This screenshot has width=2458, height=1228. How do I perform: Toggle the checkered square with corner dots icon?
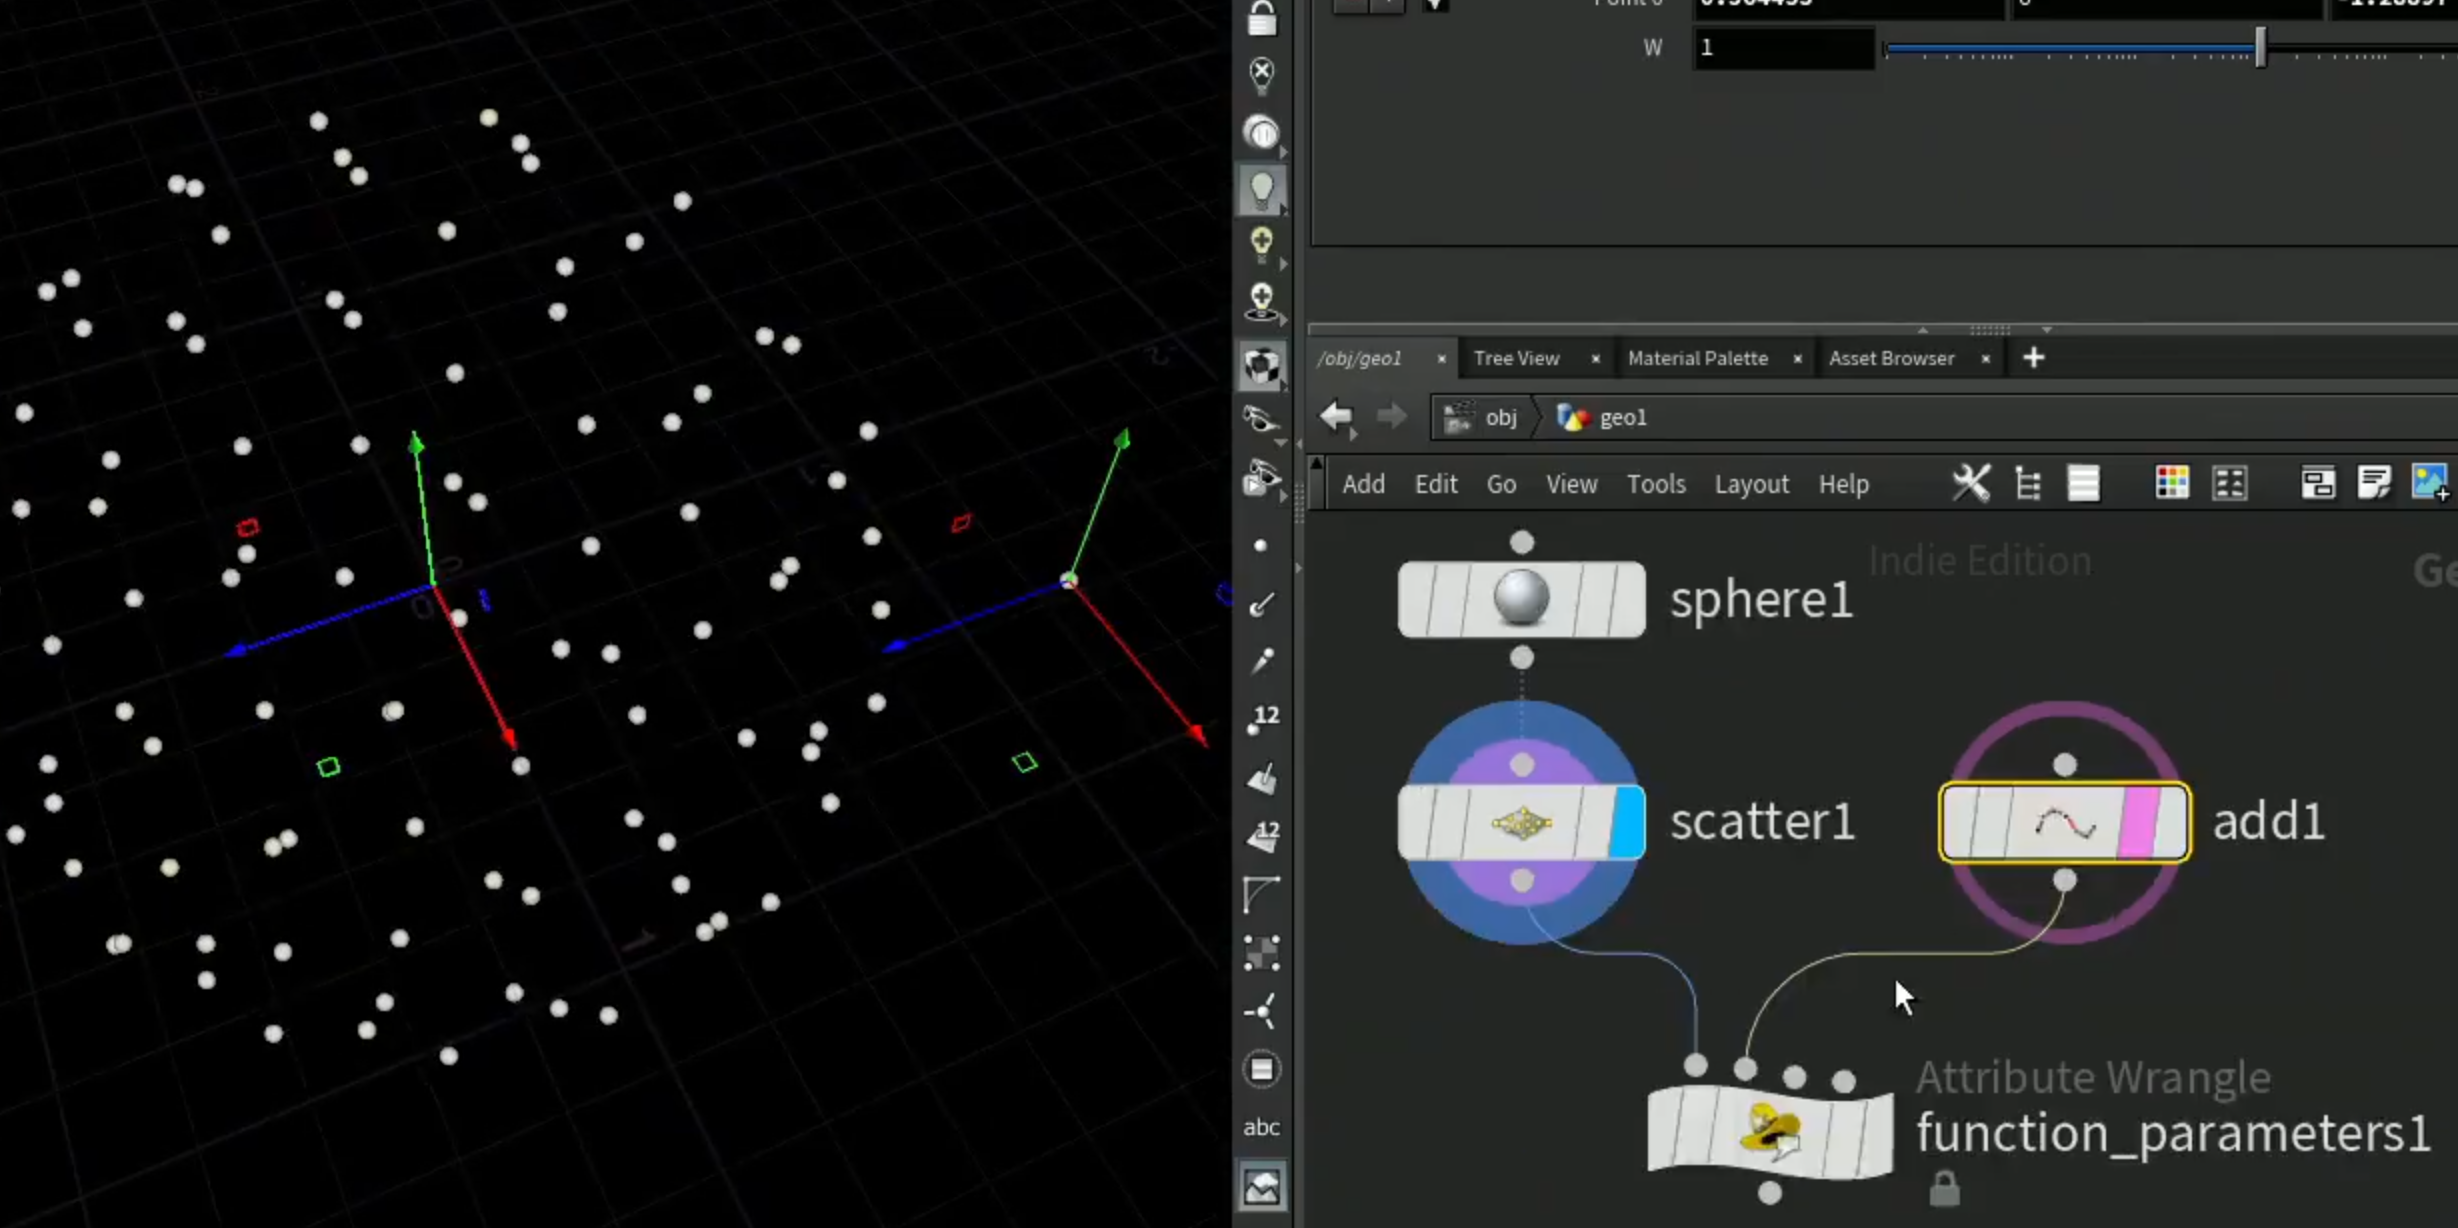tap(1262, 953)
